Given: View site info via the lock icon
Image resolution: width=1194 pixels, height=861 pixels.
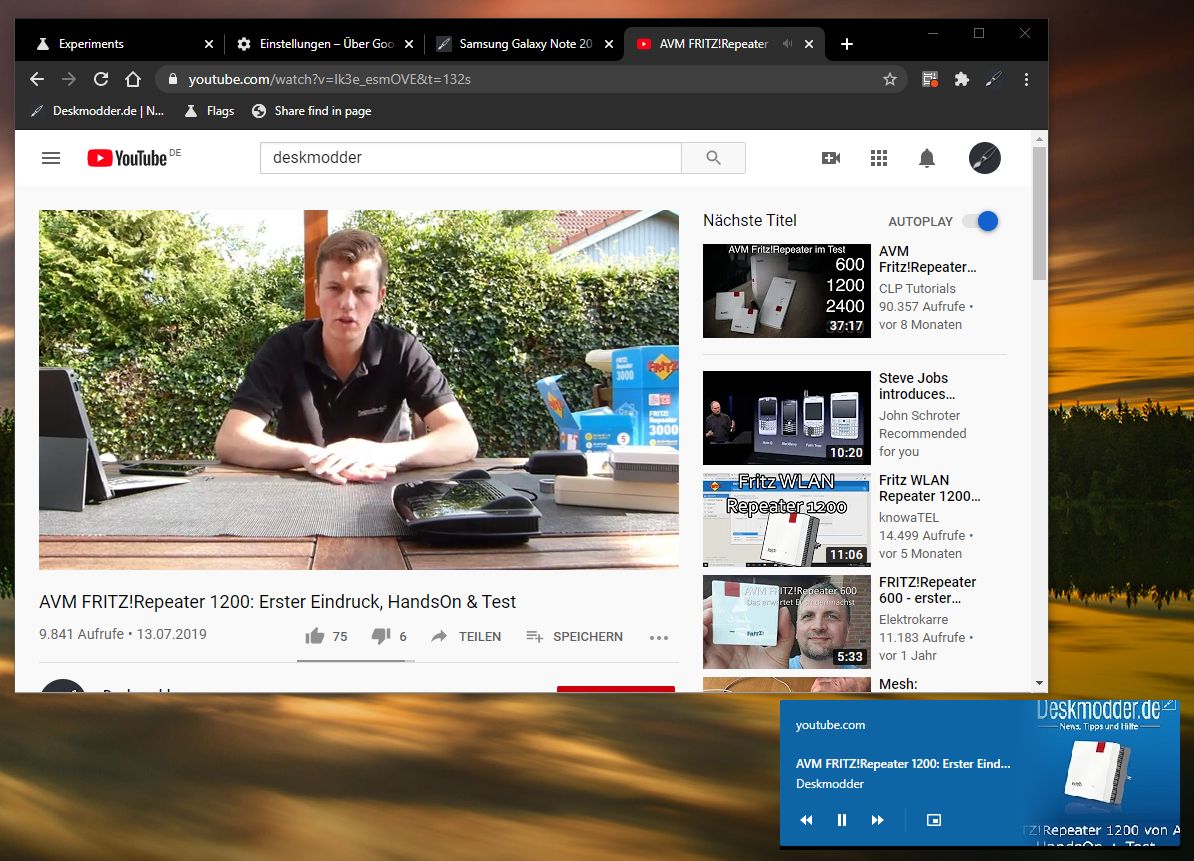Looking at the screenshot, I should [173, 79].
